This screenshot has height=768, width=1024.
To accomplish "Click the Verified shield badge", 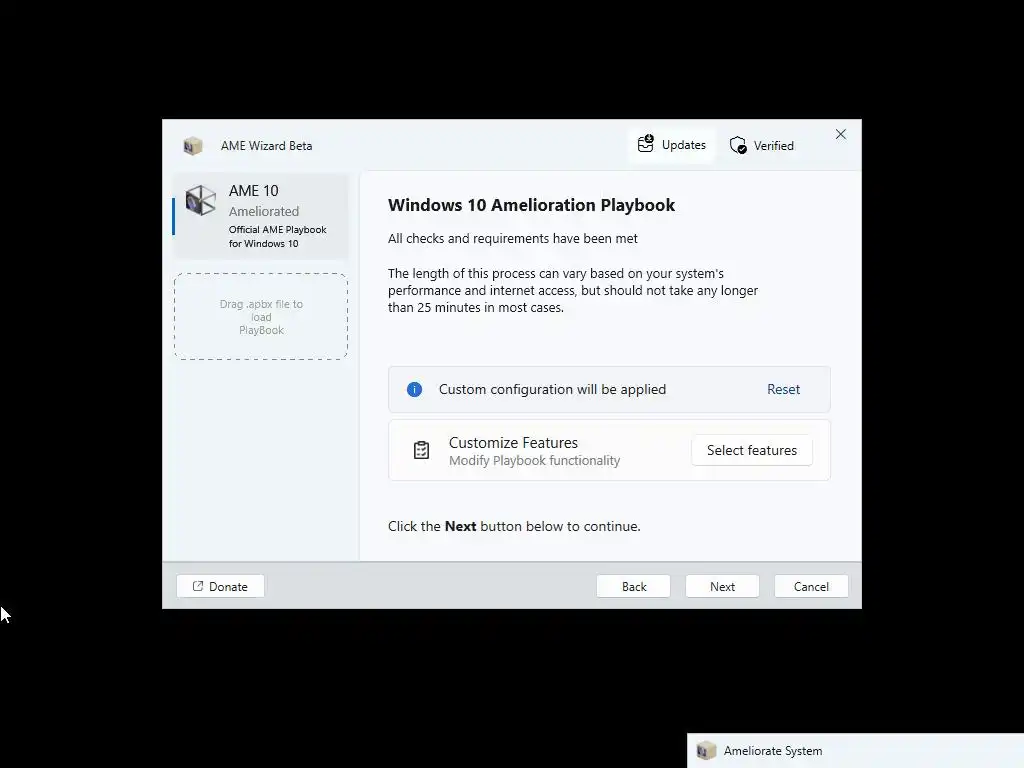I will coord(761,146).
